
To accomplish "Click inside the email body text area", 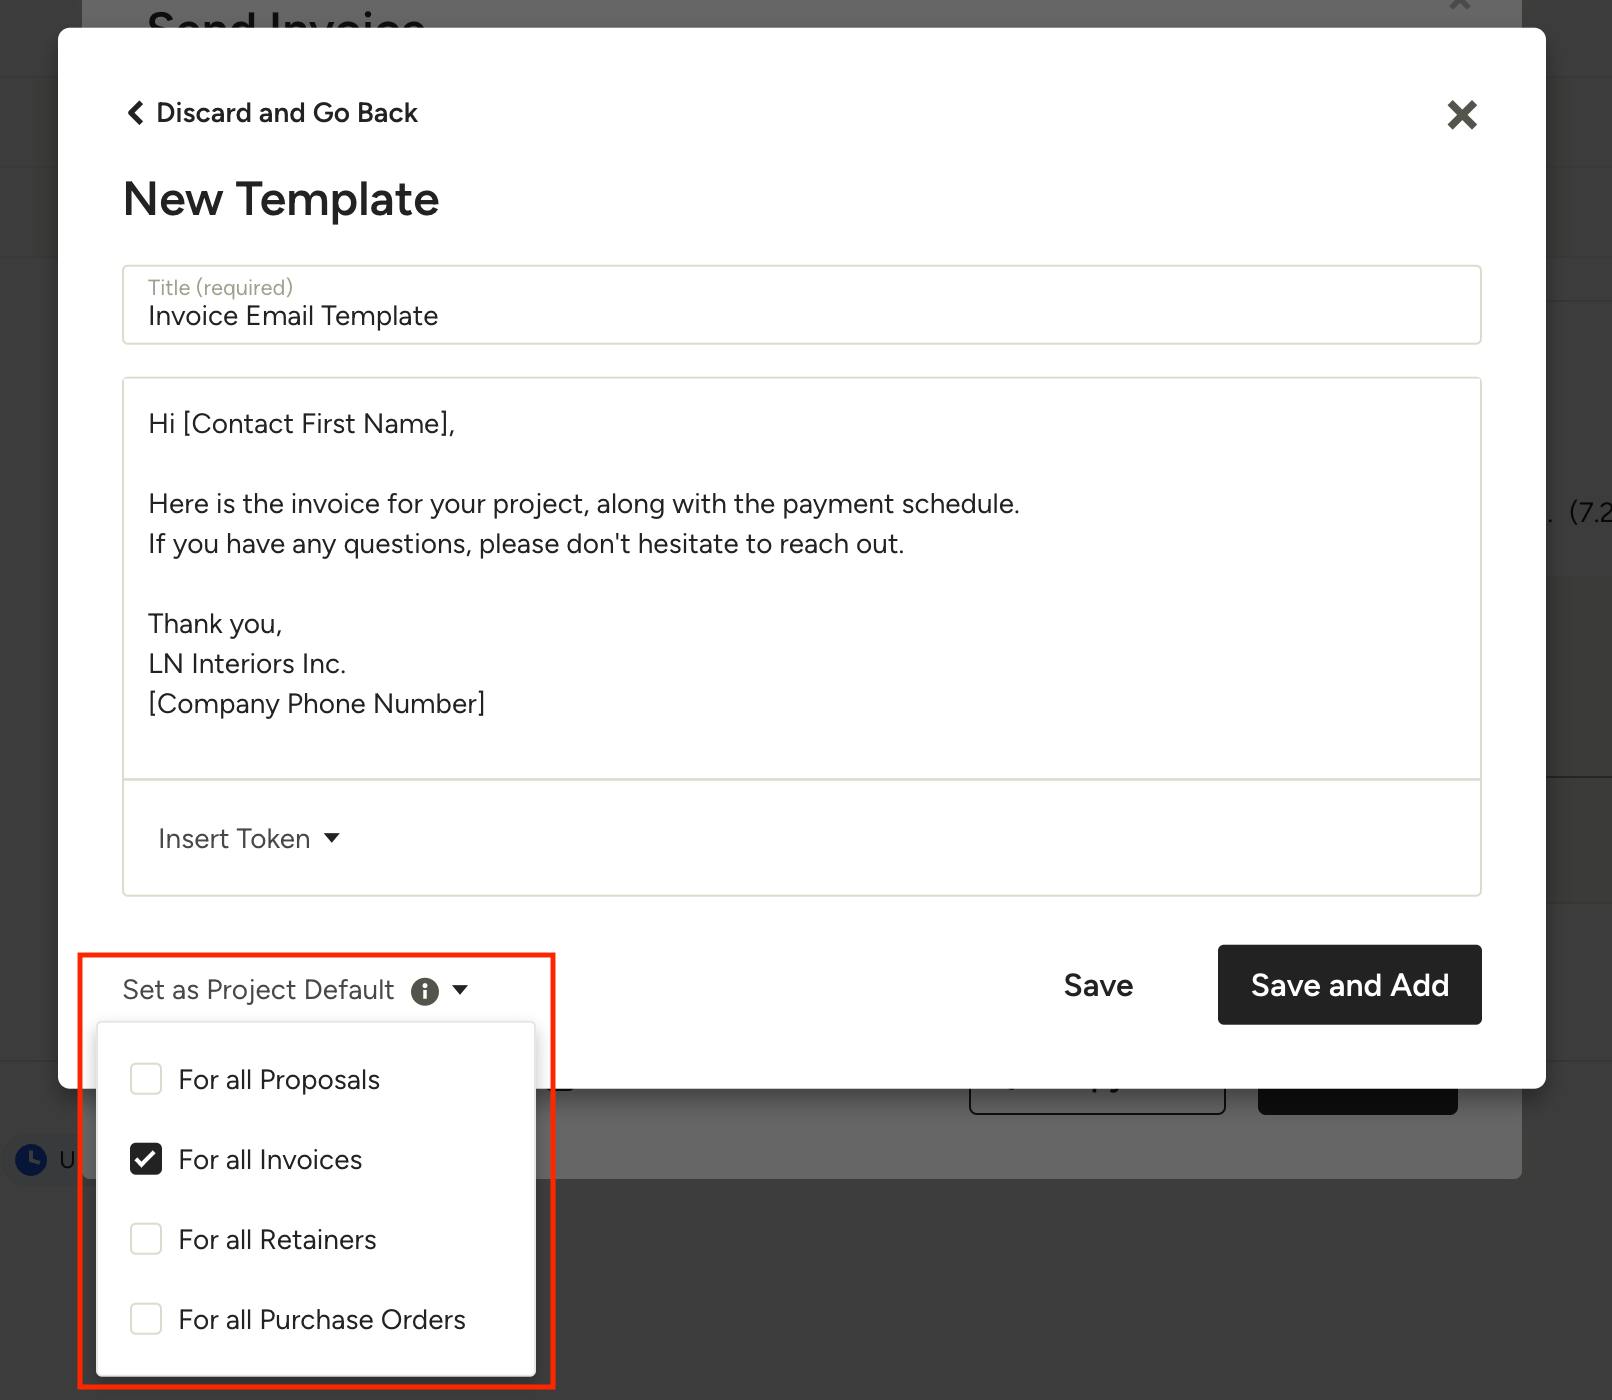I will [x=802, y=578].
